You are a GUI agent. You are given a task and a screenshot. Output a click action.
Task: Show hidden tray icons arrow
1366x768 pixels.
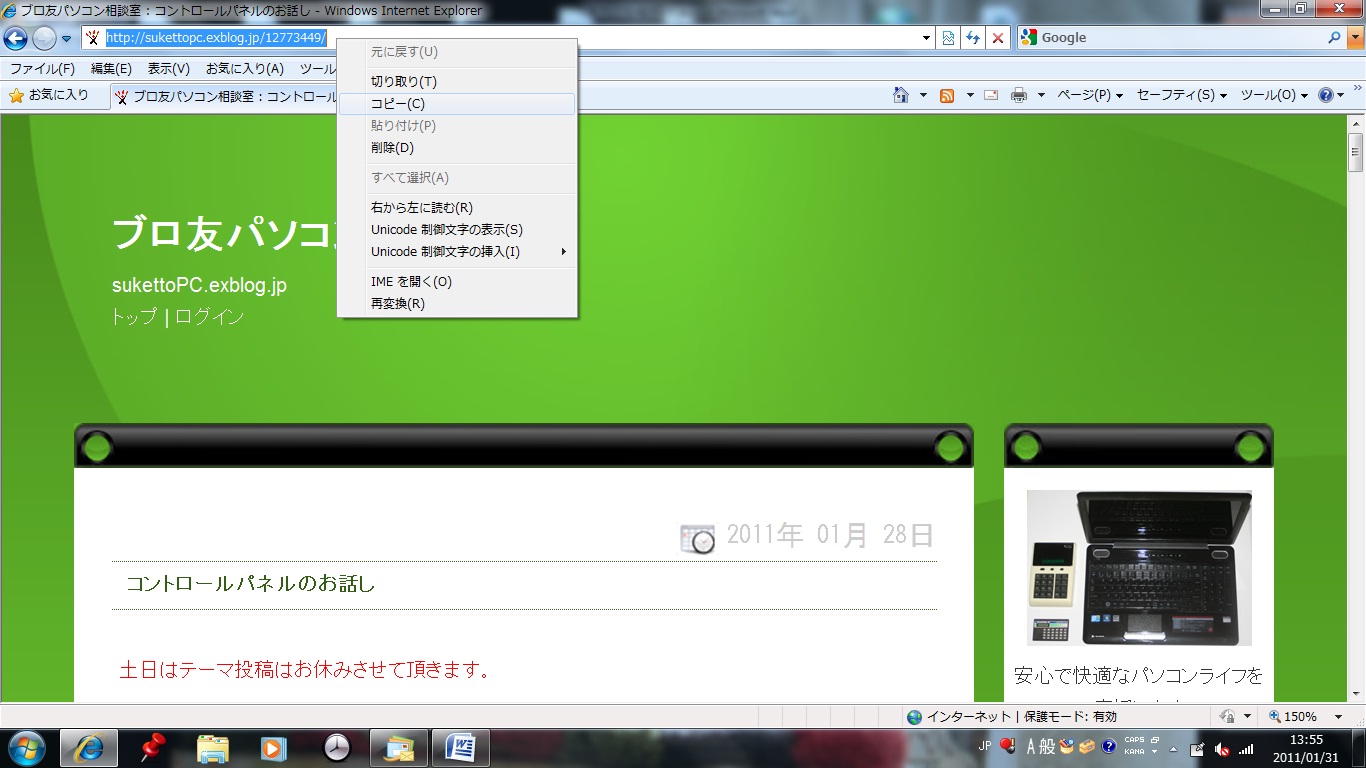(x=1171, y=748)
